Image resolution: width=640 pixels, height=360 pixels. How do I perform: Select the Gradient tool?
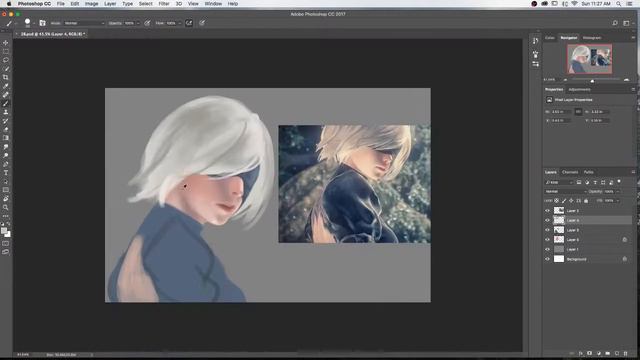pos(6,138)
